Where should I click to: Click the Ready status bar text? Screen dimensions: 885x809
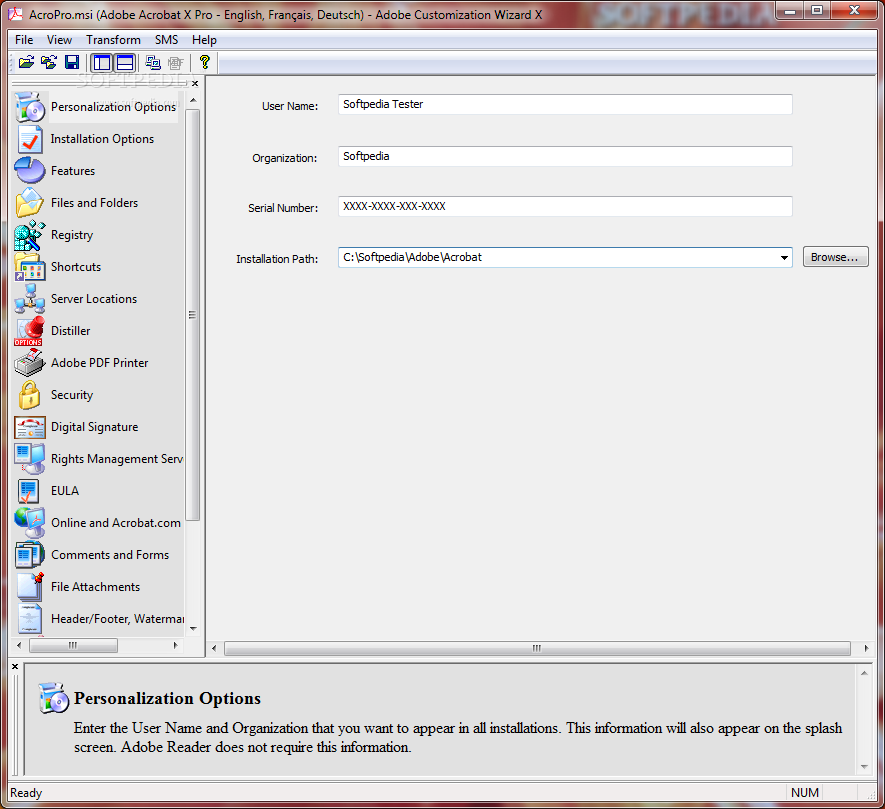26,793
